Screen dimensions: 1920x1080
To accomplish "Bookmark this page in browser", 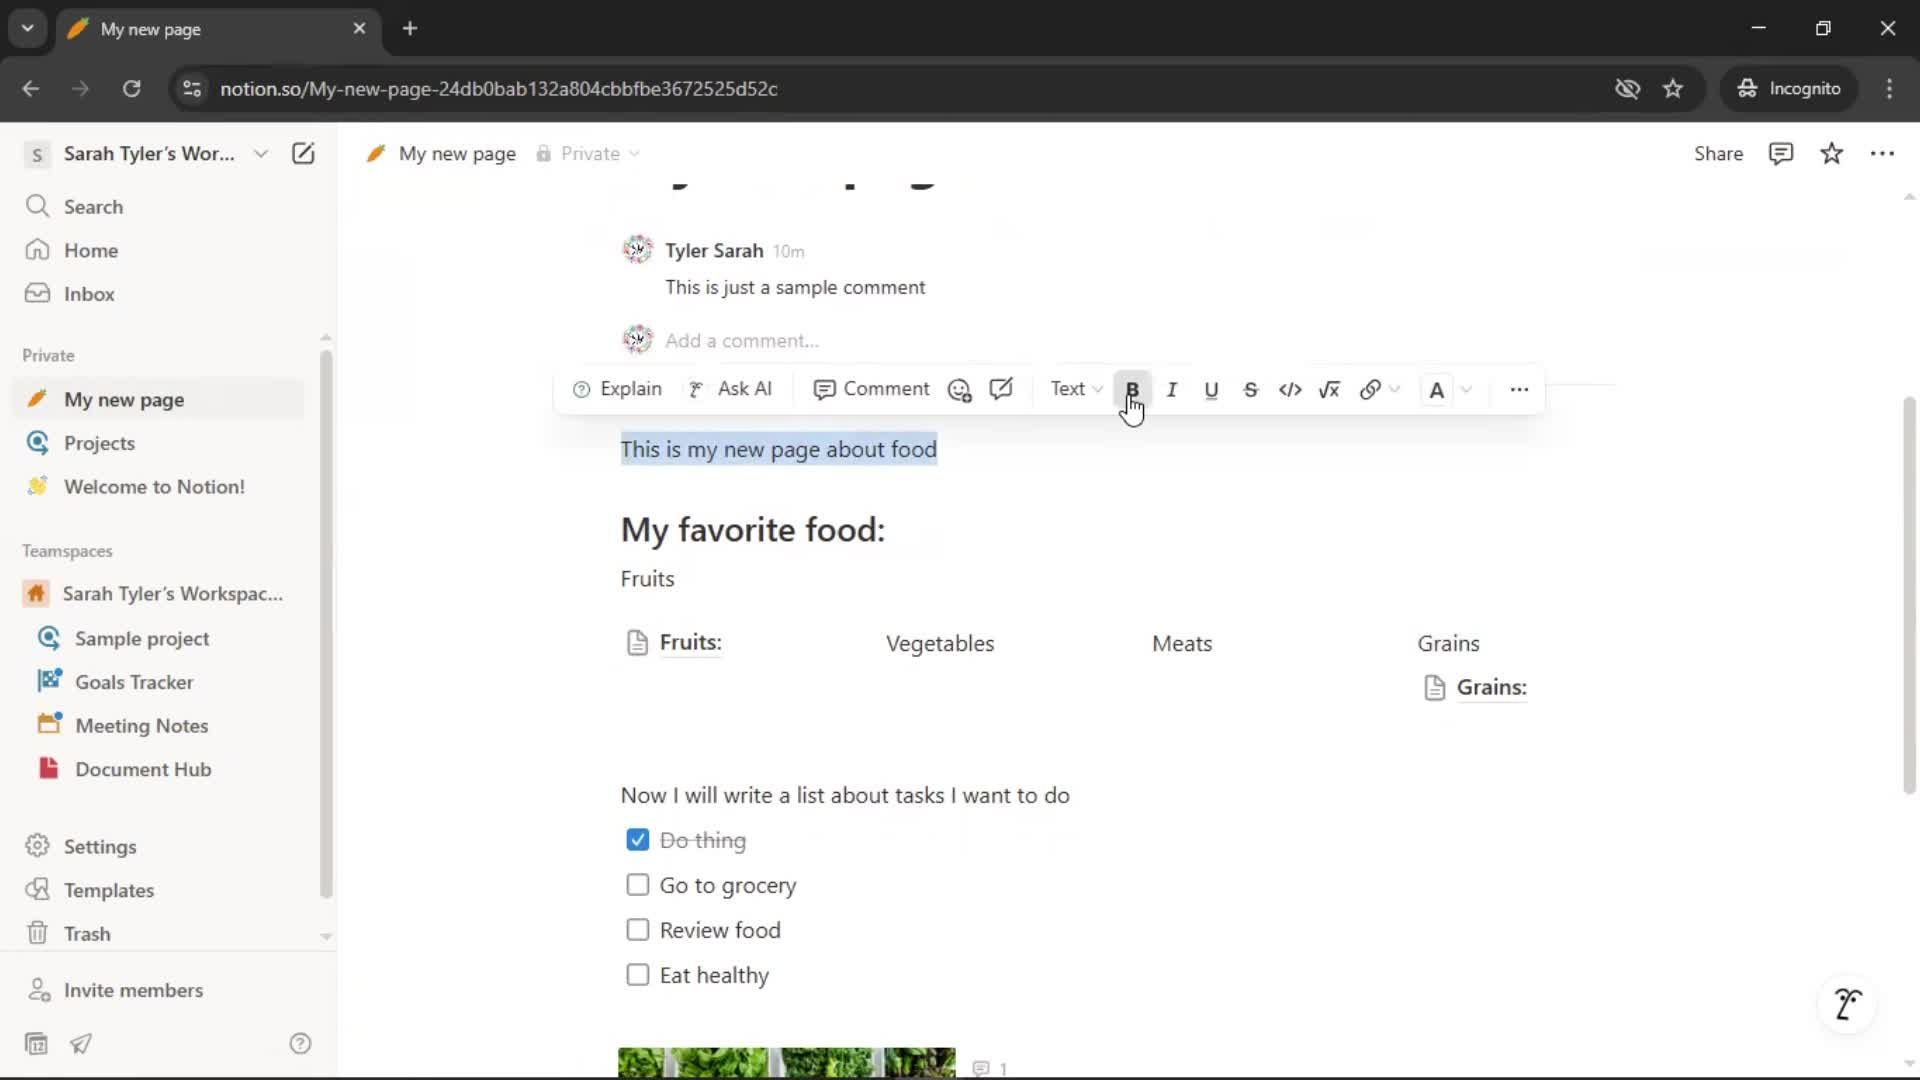I will [x=1673, y=89].
